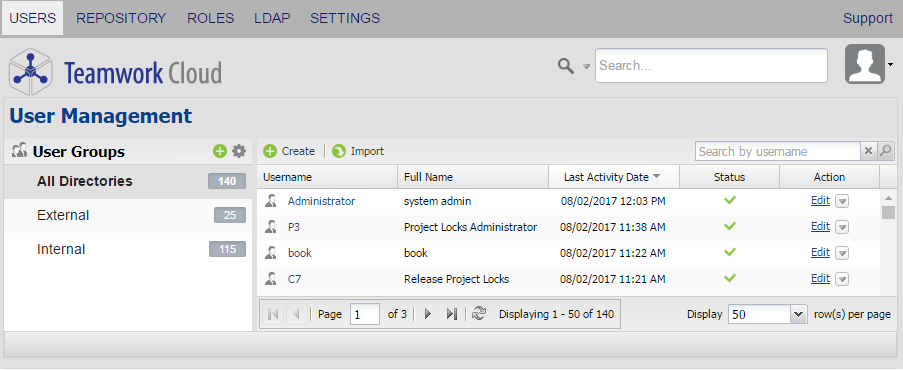
Task: Expand action dropdown for Administrator row
Action: [x=842, y=201]
